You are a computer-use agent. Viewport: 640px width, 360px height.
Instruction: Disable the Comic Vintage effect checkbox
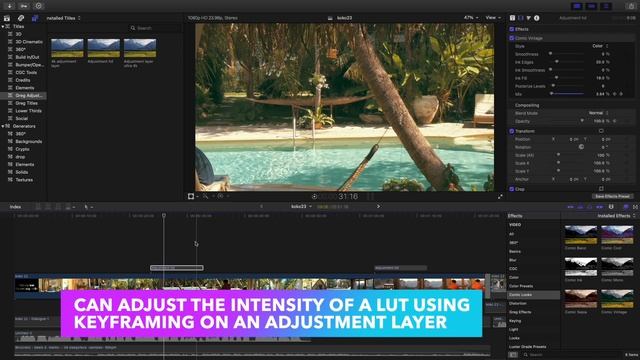[x=512, y=38]
